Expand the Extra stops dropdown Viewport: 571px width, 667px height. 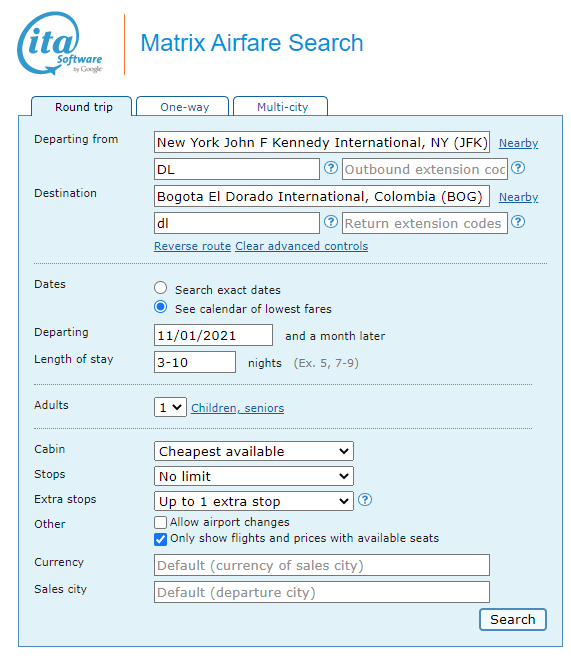[254, 501]
